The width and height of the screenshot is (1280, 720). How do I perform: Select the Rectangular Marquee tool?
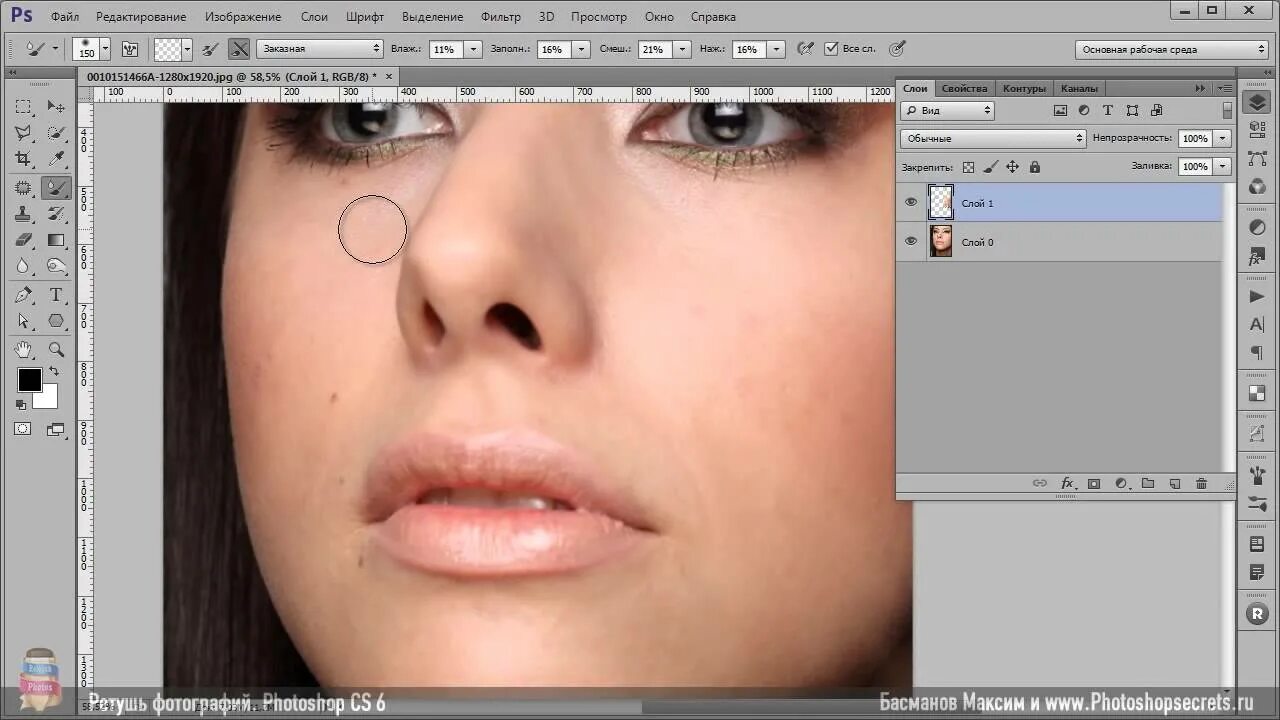23,106
